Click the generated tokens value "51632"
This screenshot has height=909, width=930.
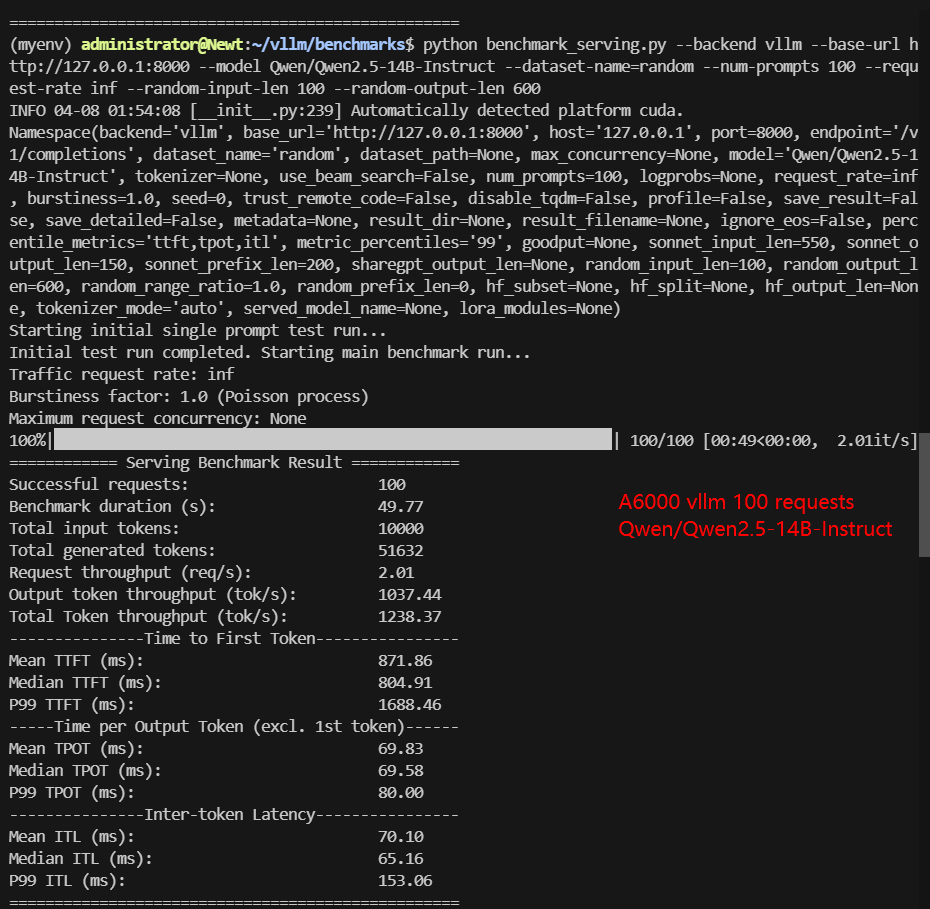tap(400, 551)
